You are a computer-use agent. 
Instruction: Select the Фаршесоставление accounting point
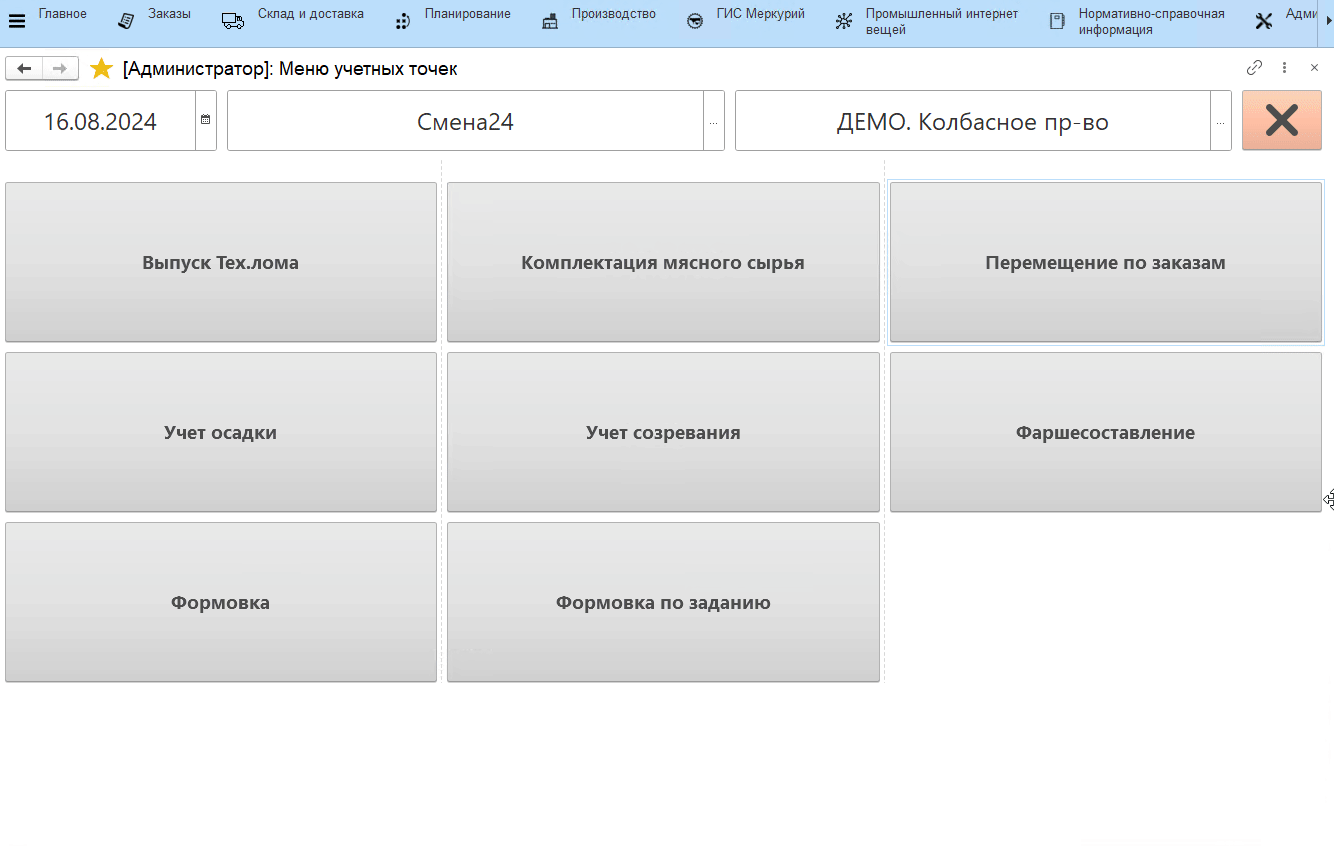(x=1105, y=432)
